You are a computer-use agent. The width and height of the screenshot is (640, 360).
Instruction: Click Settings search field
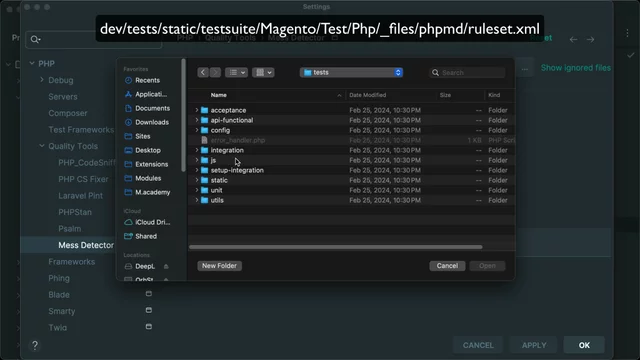(93, 40)
